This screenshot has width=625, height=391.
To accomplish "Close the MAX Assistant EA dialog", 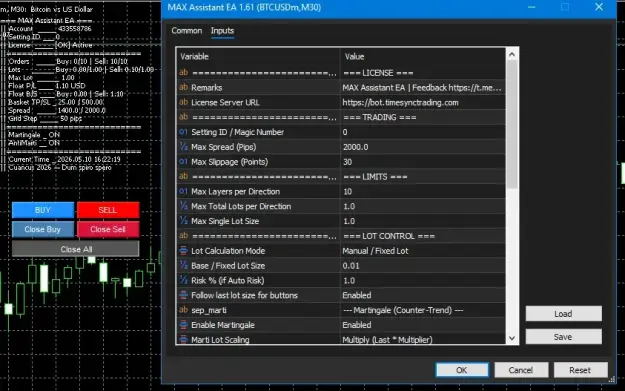I will (x=599, y=7).
